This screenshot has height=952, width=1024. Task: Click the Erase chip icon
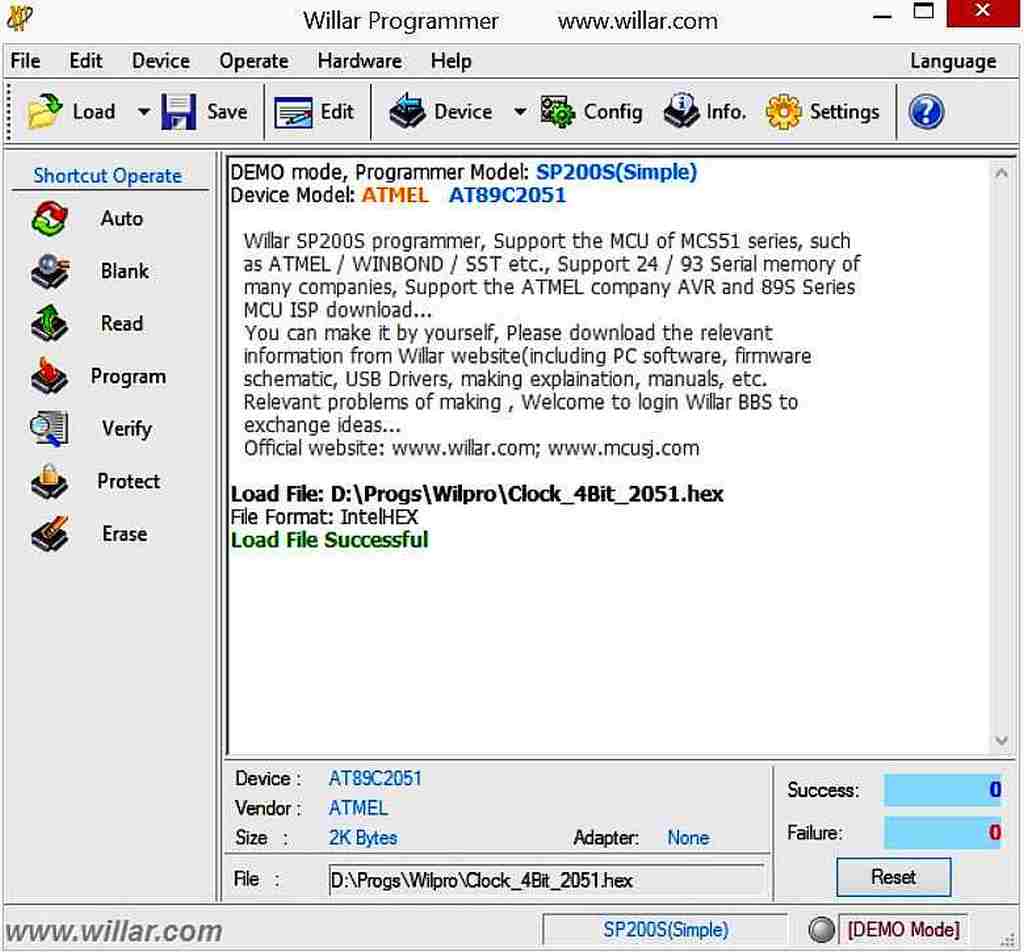click(x=49, y=534)
